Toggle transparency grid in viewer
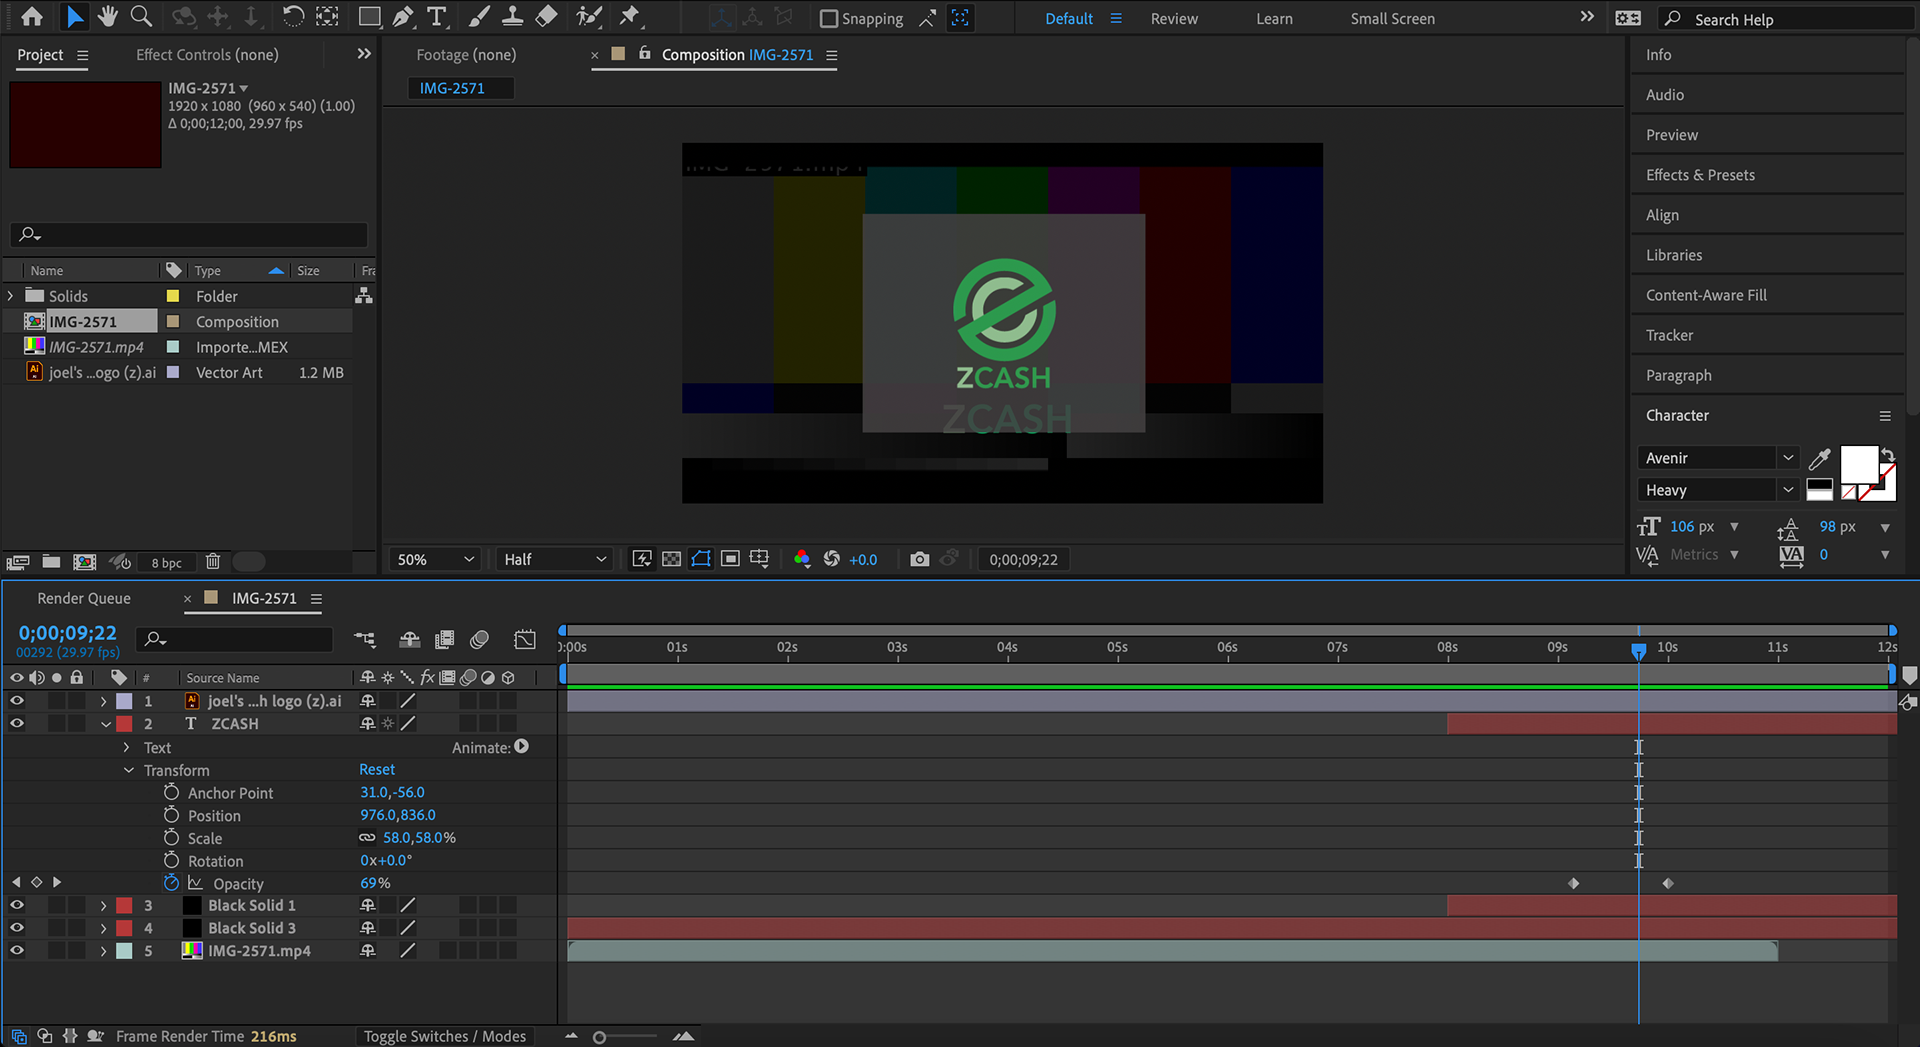 [x=672, y=559]
